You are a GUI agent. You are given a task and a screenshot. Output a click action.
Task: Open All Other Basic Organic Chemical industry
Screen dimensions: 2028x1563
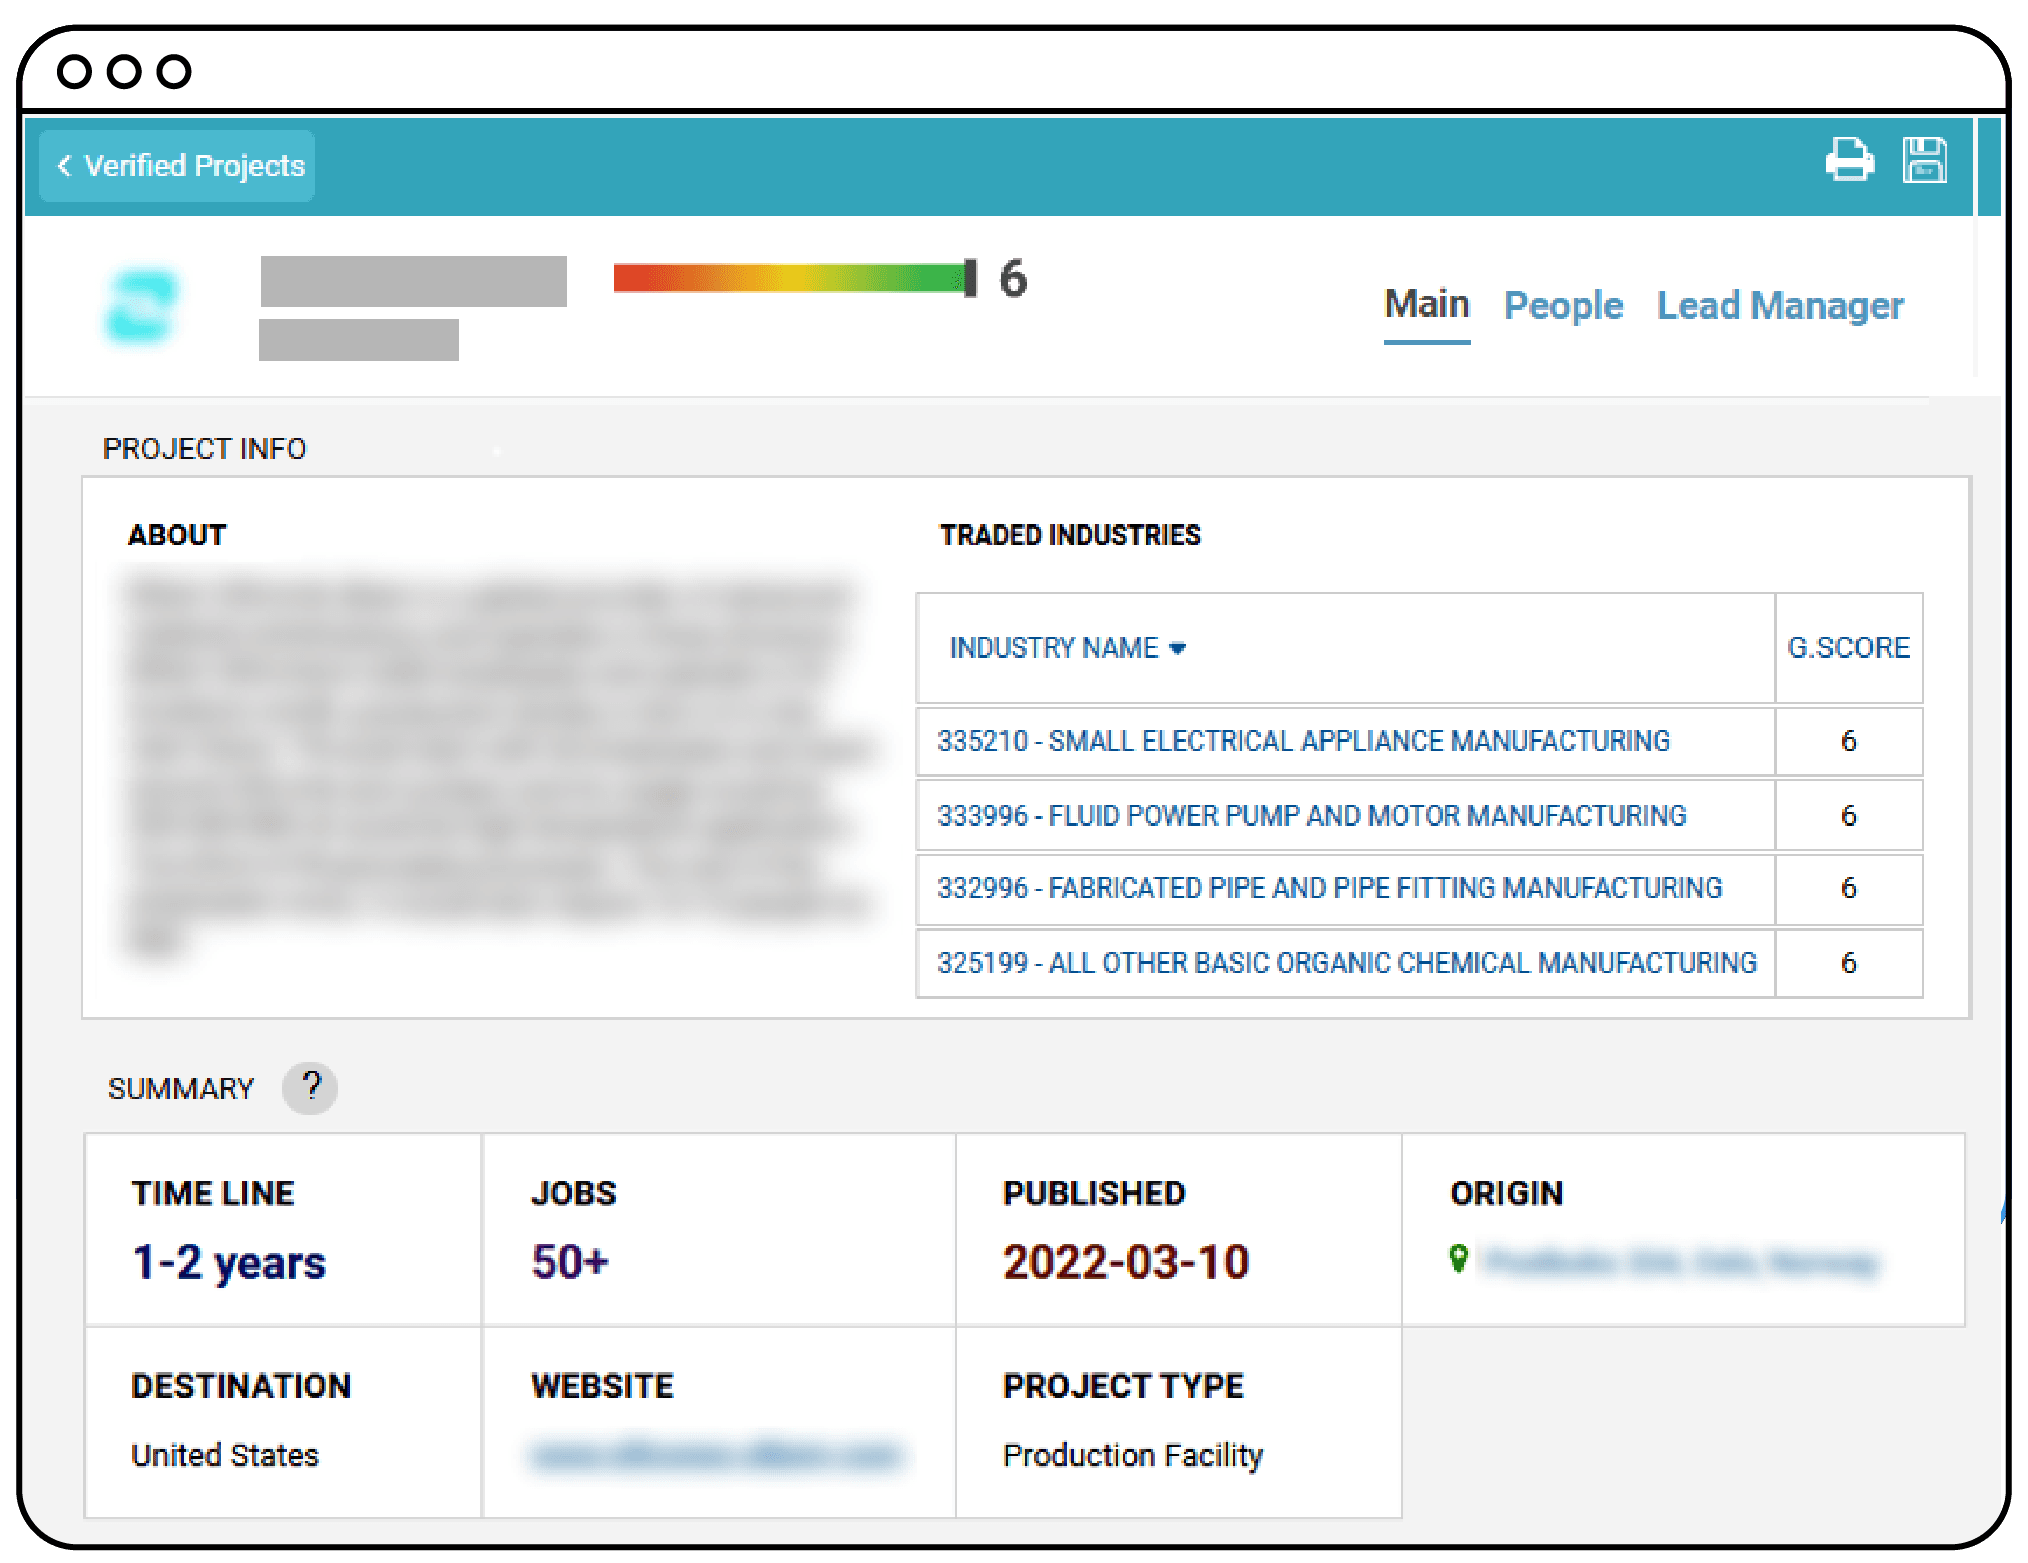[x=1346, y=963]
